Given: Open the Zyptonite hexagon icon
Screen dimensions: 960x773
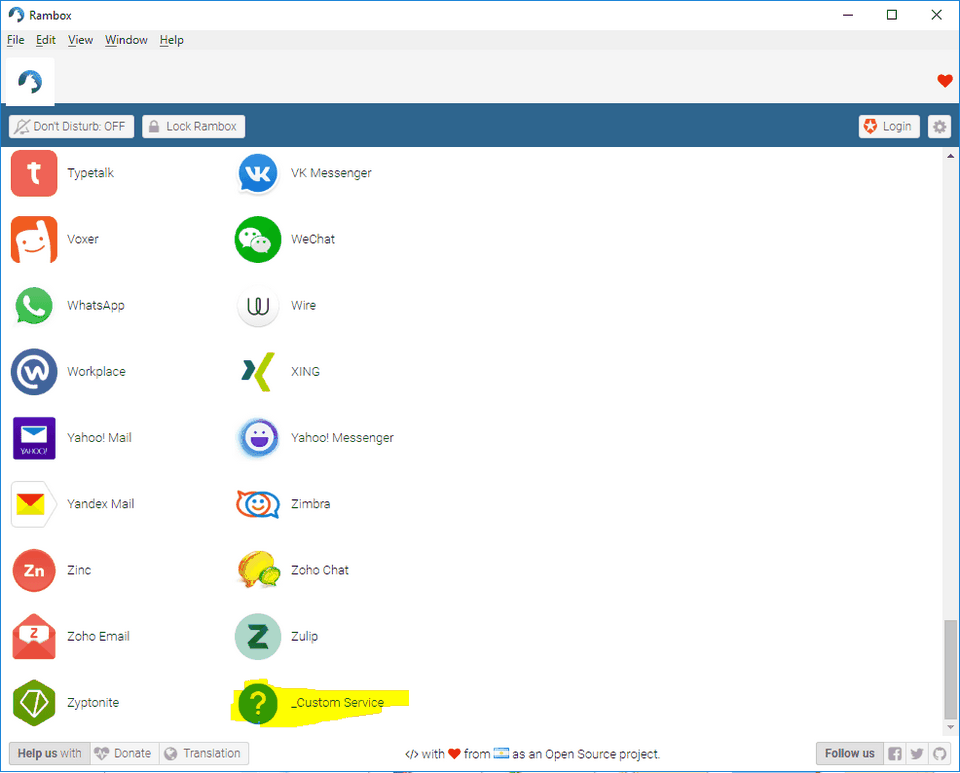Looking at the screenshot, I should pyautogui.click(x=34, y=702).
